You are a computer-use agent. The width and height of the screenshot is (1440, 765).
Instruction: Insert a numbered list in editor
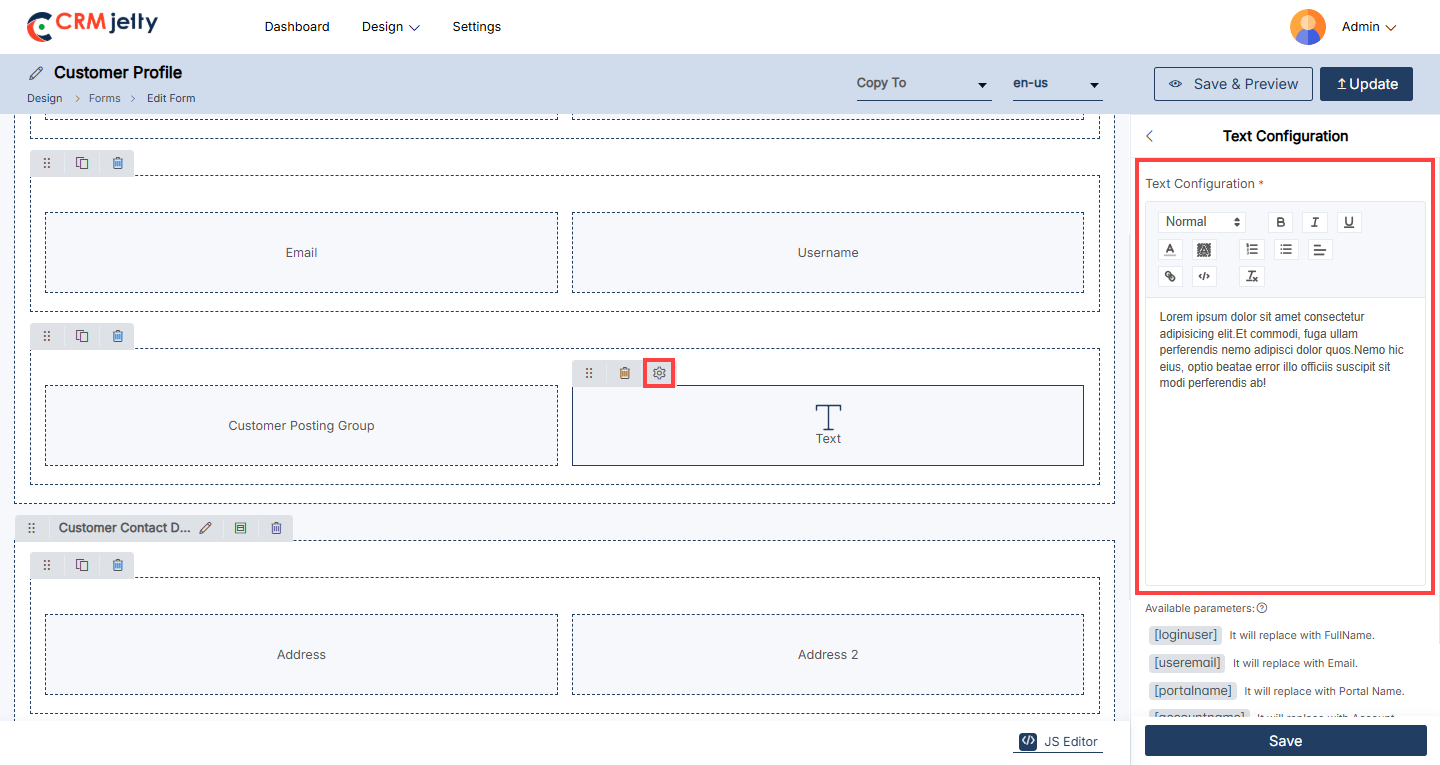point(1252,249)
